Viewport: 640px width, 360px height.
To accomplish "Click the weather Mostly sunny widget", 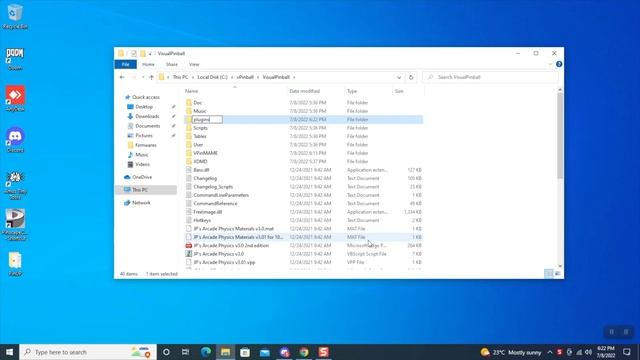I will point(511,352).
